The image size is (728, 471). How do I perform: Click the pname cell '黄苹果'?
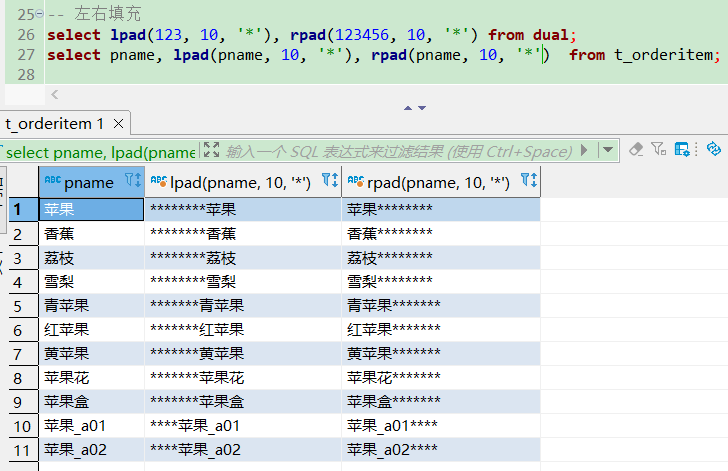coord(91,354)
